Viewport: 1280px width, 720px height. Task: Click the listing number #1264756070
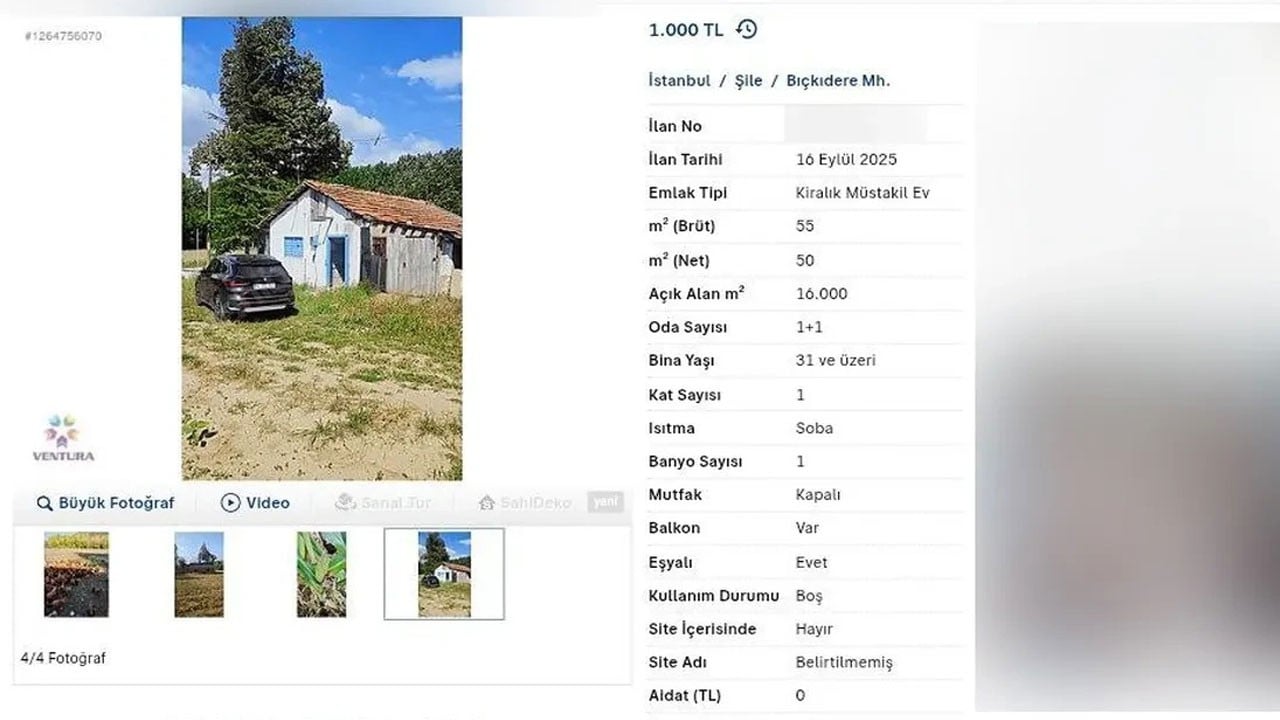click(x=63, y=36)
